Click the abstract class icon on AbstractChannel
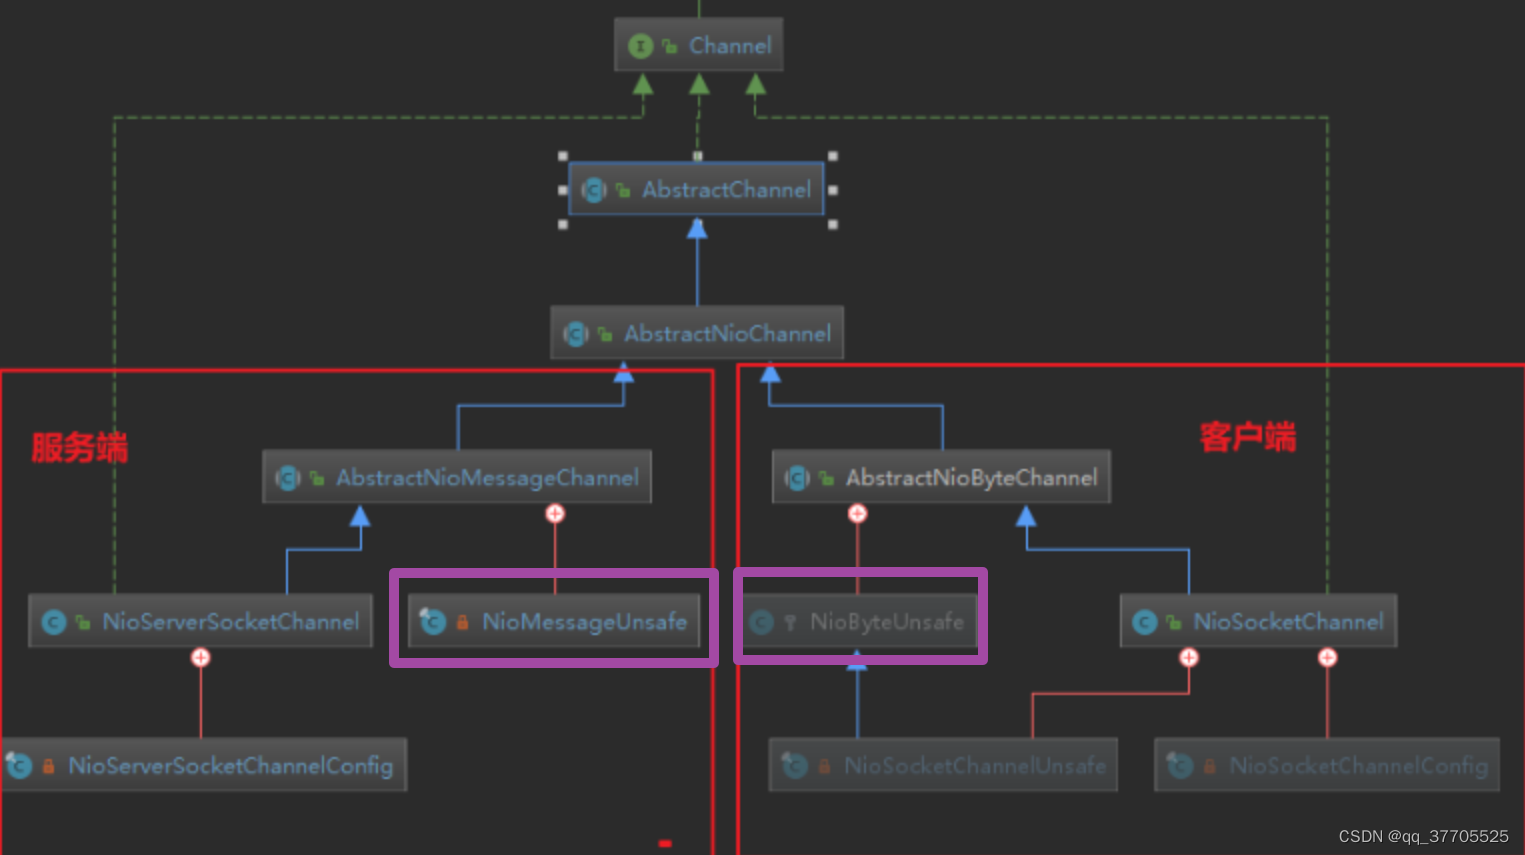The width and height of the screenshot is (1525, 855). pyautogui.click(x=594, y=190)
